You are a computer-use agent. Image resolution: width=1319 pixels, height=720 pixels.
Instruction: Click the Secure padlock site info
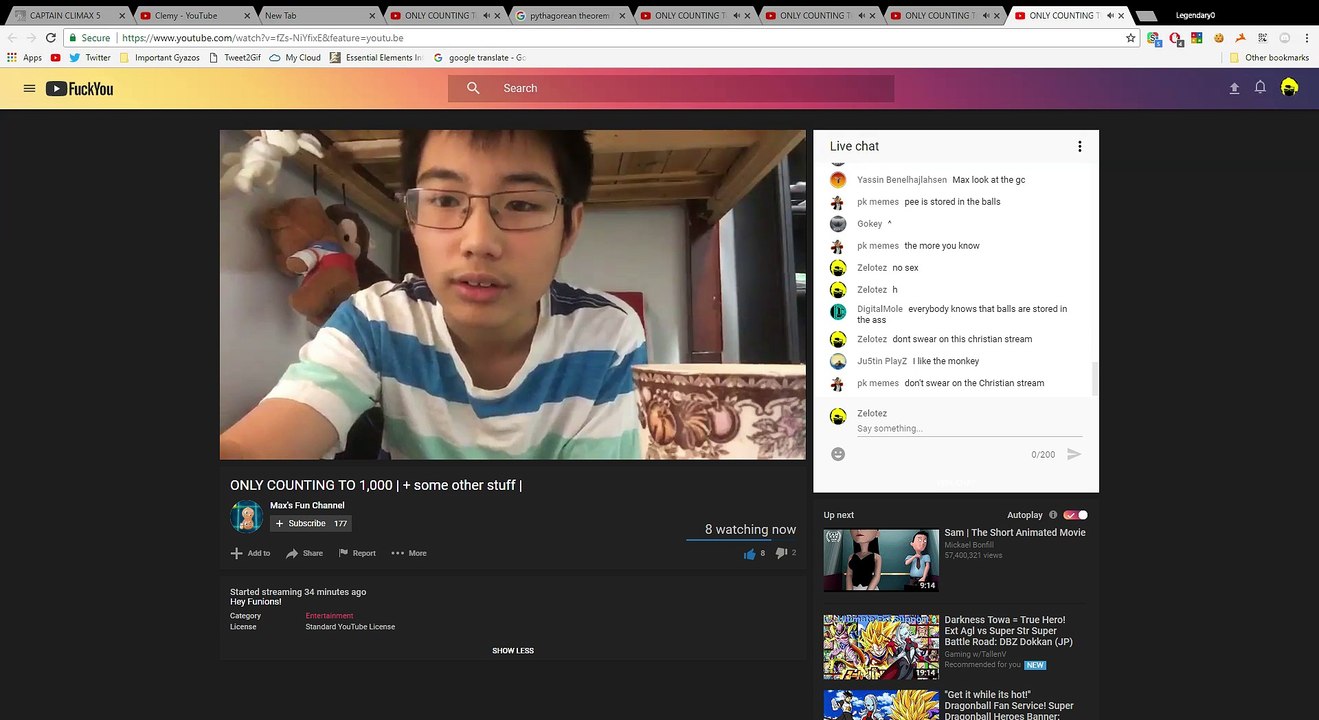[x=89, y=38]
